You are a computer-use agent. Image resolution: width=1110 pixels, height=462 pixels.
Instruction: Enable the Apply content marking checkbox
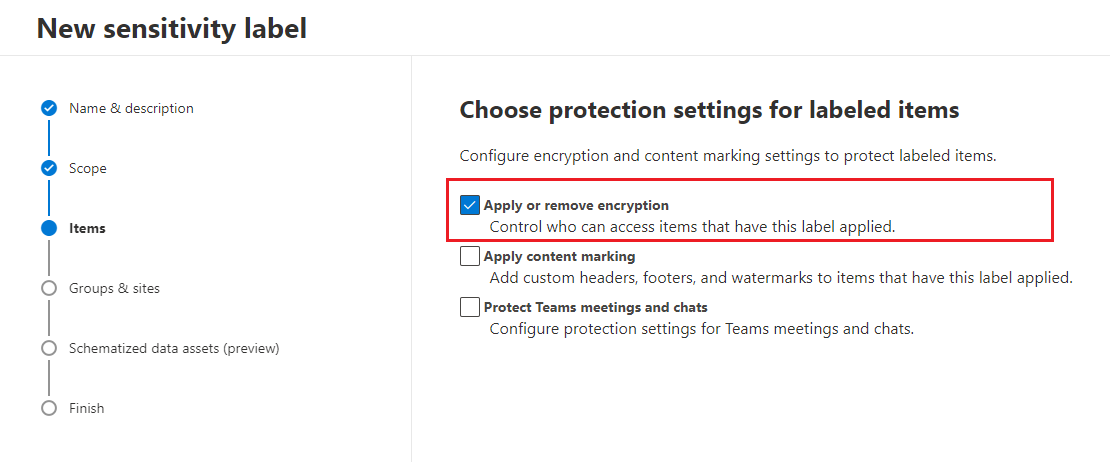(470, 257)
